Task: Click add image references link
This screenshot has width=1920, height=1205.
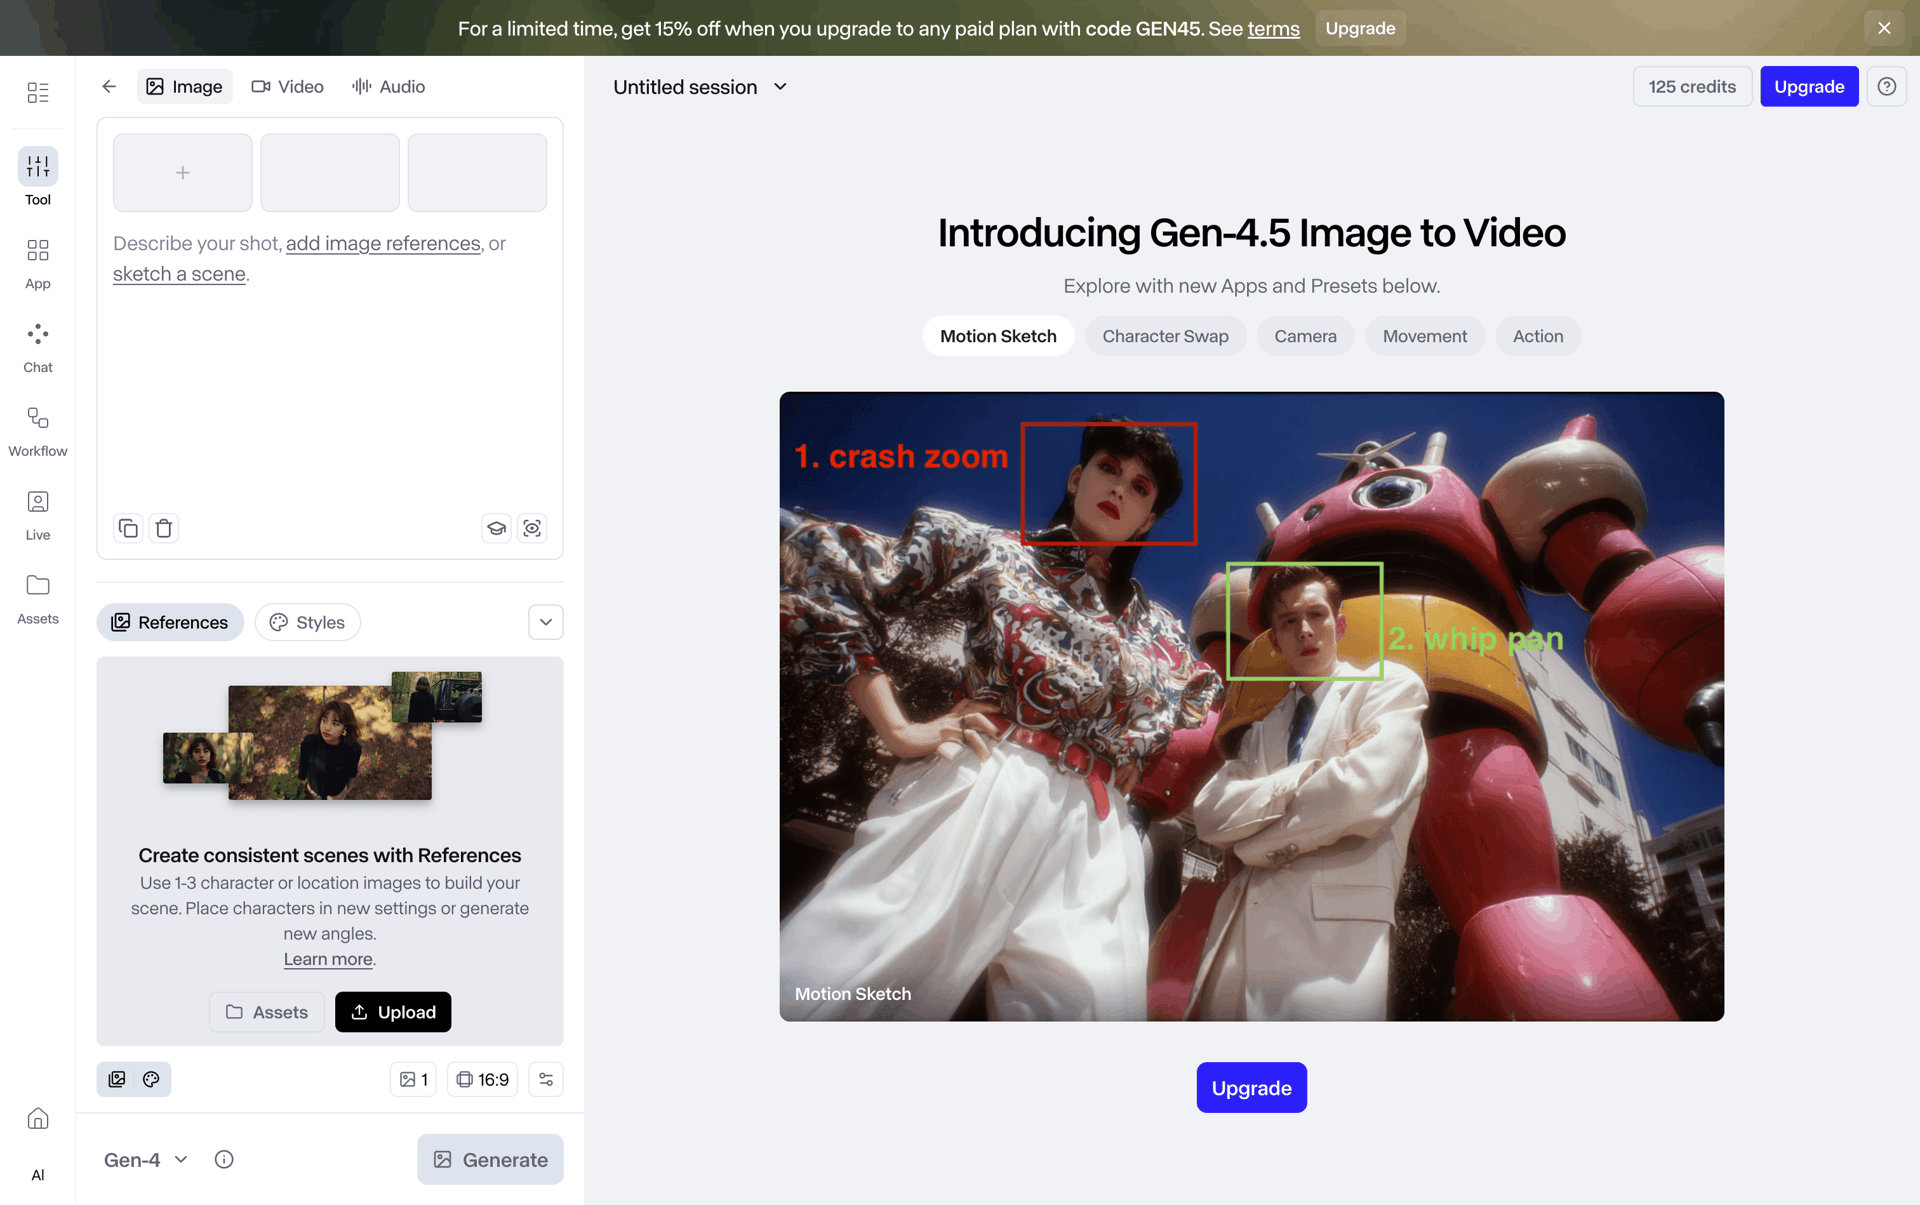Action: click(x=383, y=243)
